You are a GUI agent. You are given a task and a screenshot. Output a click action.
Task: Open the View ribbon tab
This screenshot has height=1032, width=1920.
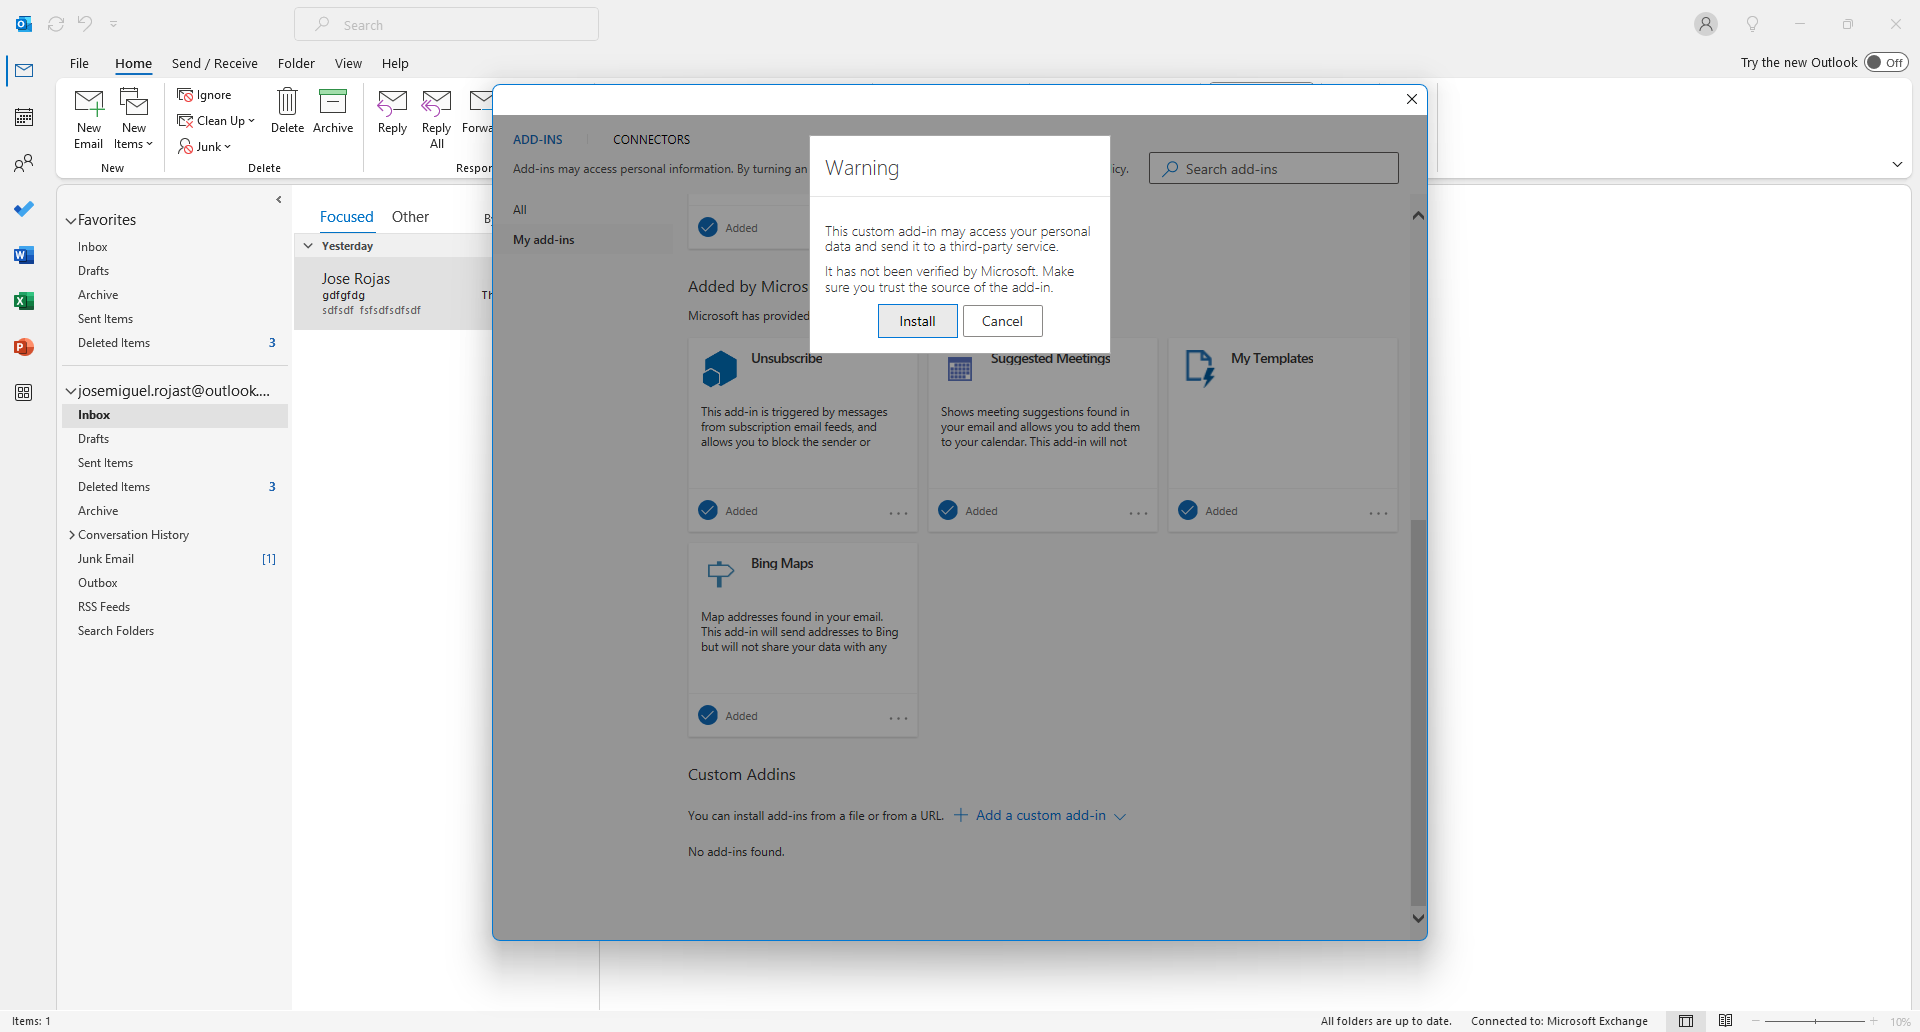coord(348,63)
